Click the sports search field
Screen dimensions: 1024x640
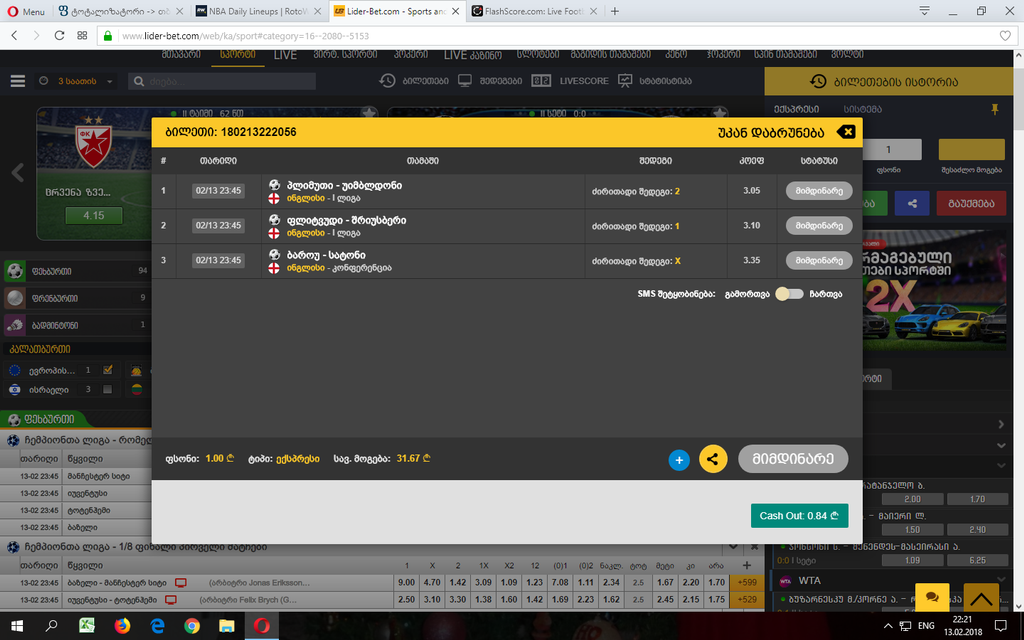pyautogui.click(x=222, y=81)
